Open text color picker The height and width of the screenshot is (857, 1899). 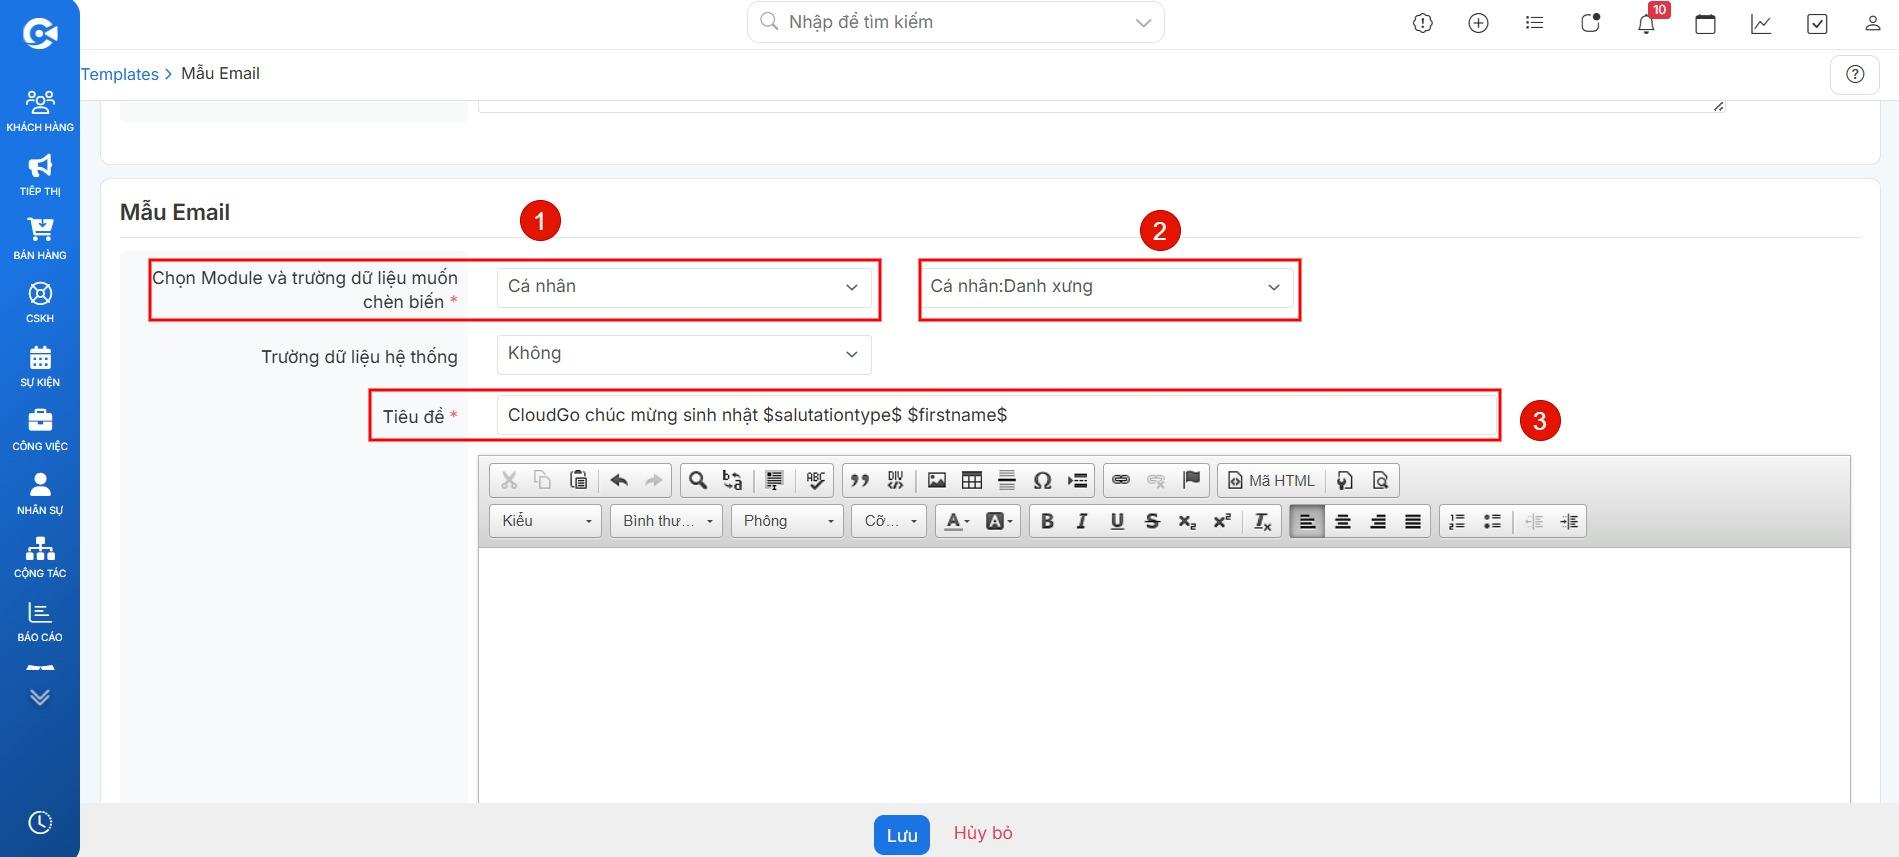(958, 521)
